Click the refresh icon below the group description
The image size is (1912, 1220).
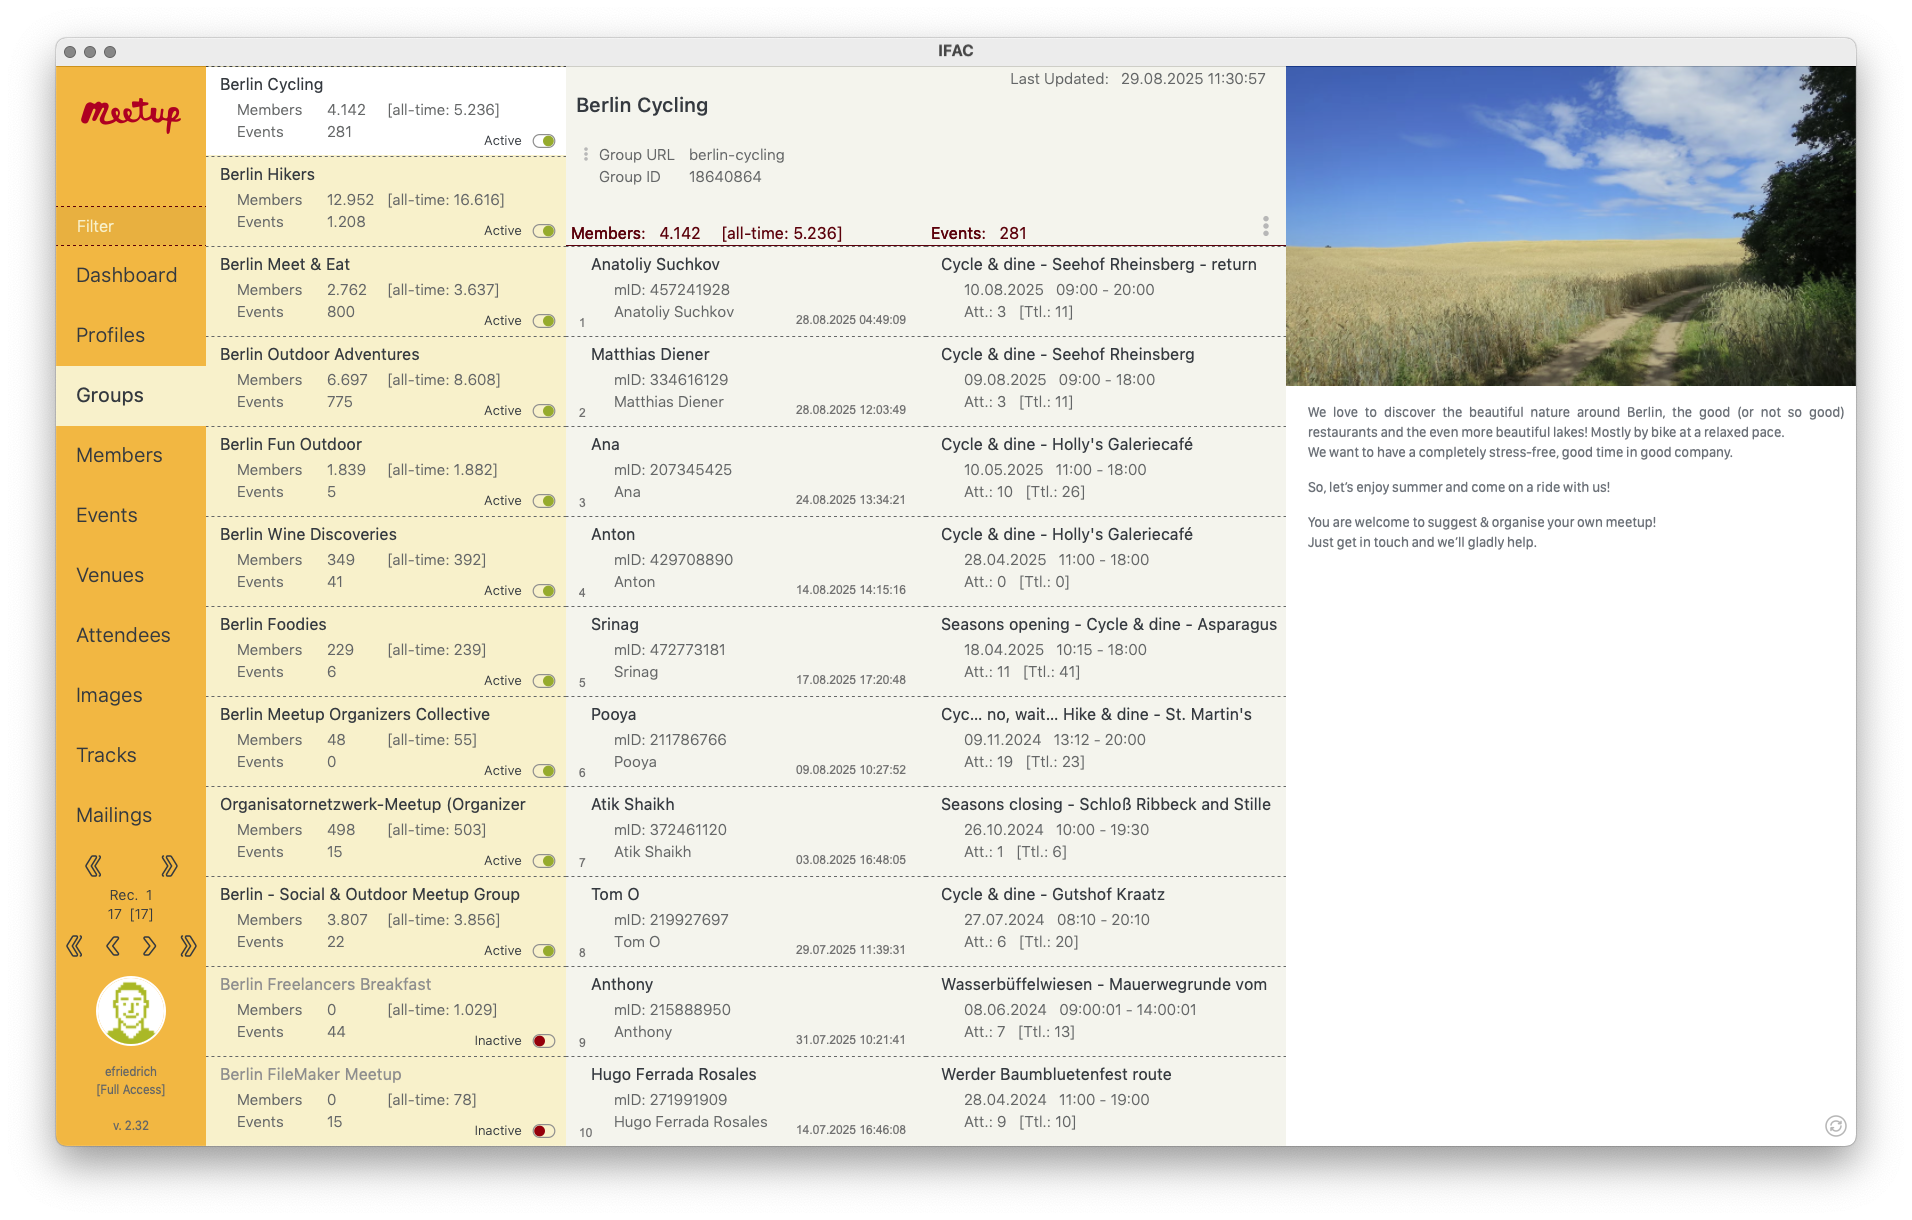click(x=1835, y=1126)
